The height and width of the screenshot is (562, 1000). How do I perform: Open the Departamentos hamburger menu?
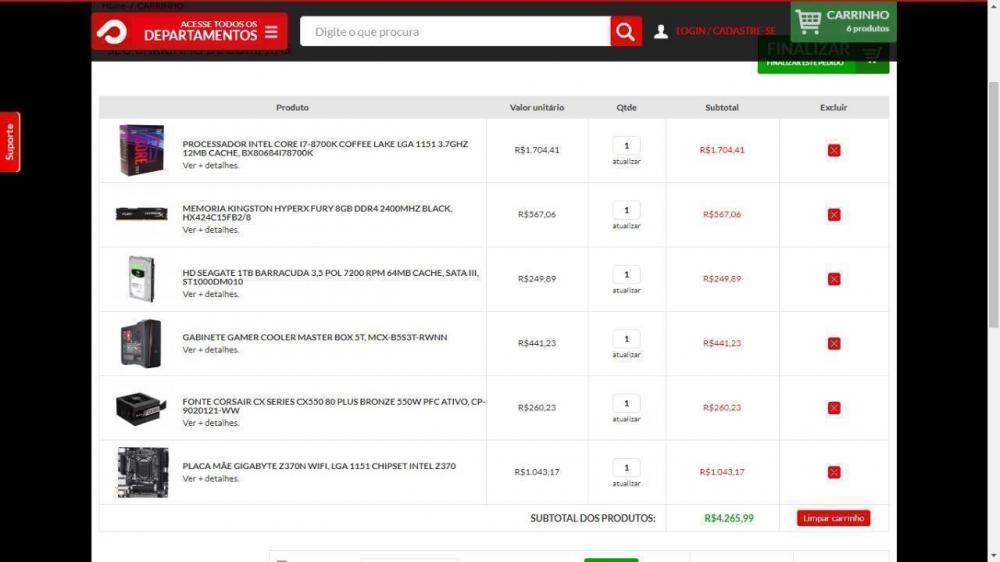[x=271, y=32]
